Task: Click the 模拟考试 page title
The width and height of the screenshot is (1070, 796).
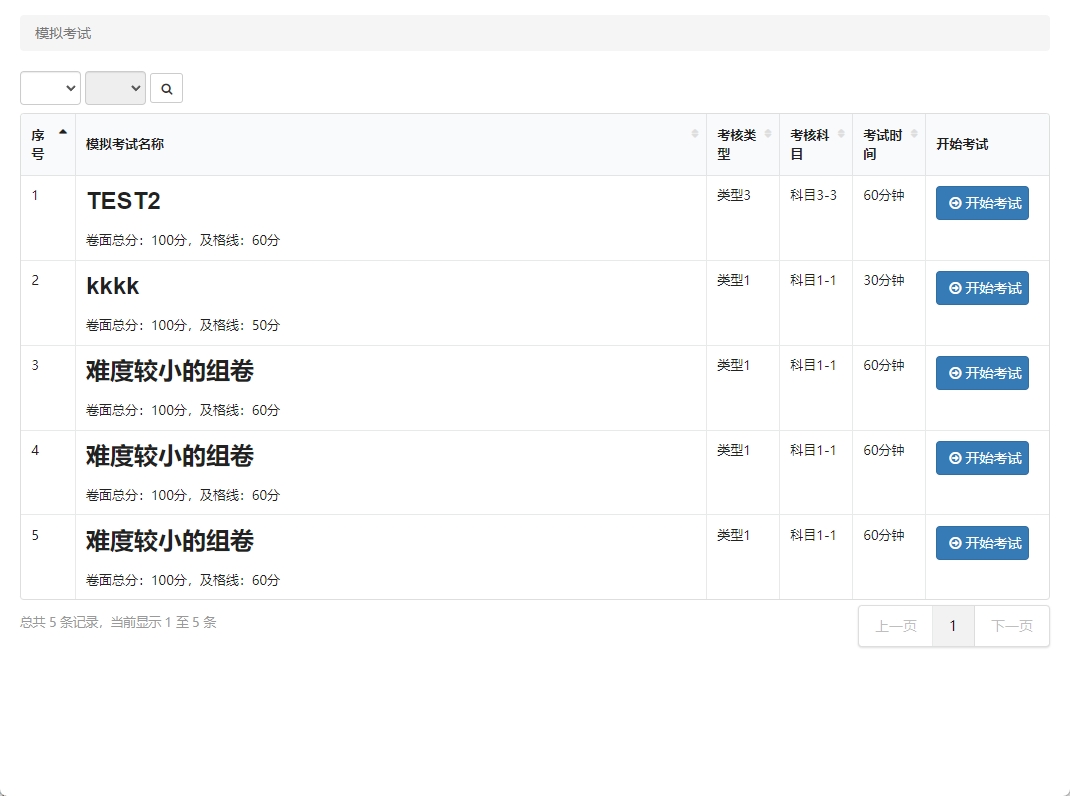Action: 63,33
